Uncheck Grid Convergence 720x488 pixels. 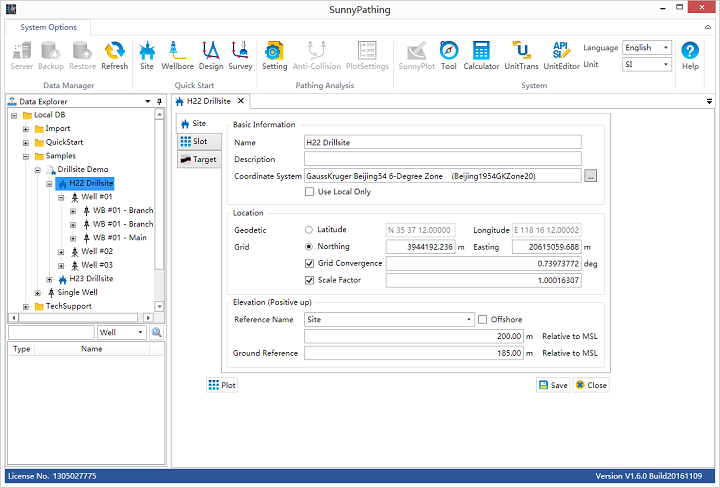tap(309, 264)
